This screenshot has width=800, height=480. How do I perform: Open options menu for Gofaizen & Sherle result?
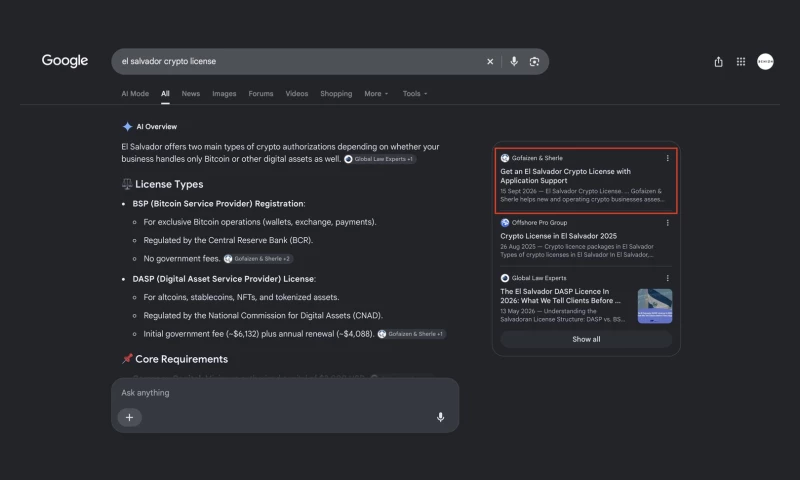point(667,158)
